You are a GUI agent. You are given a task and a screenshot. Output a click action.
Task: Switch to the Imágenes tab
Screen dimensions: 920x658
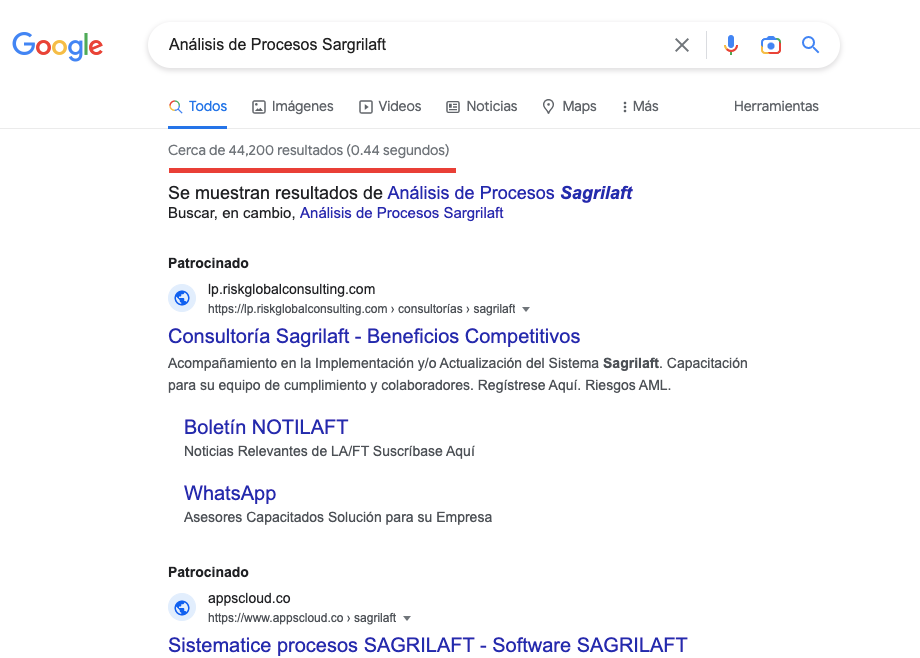pos(293,106)
